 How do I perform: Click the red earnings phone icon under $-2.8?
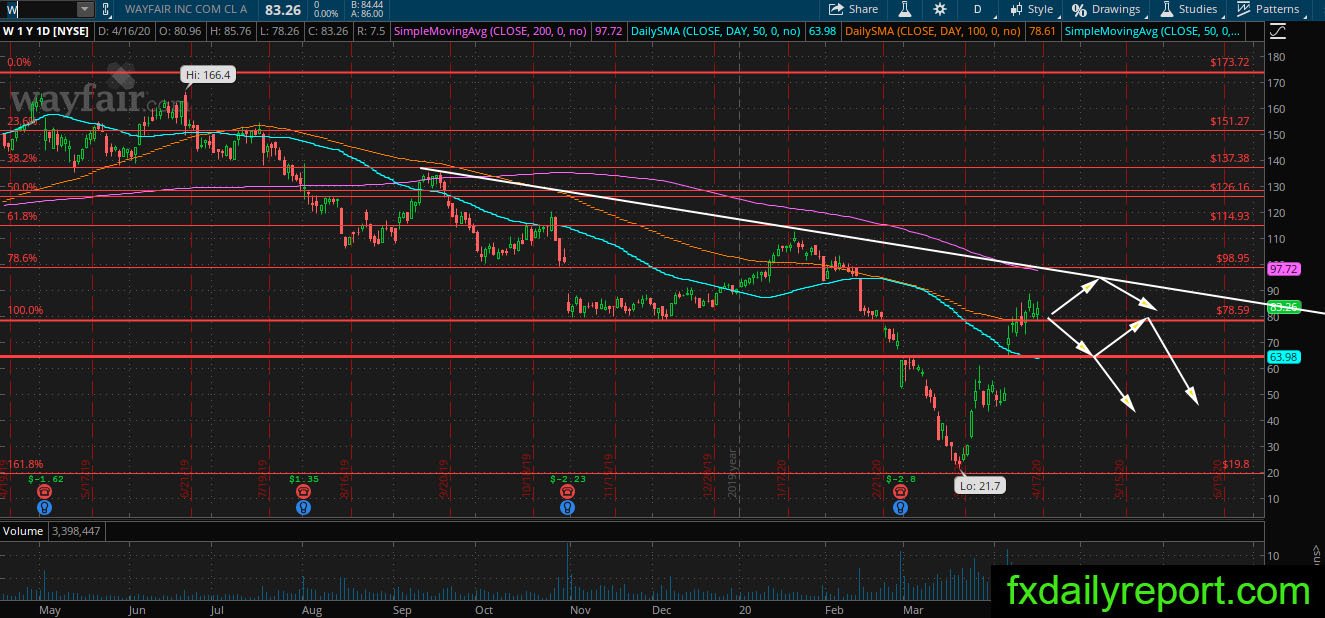tap(901, 492)
